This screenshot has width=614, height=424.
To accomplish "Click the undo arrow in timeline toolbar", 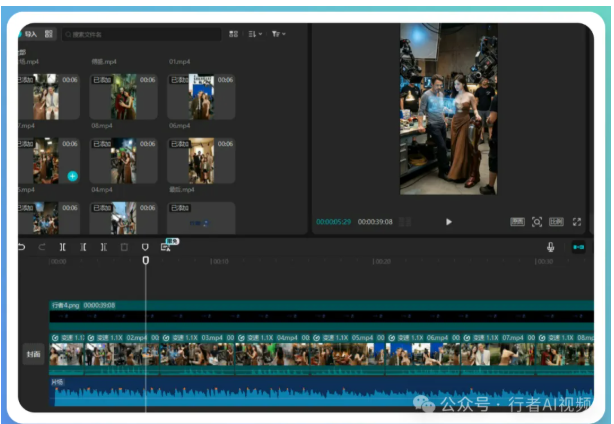I will point(22,247).
